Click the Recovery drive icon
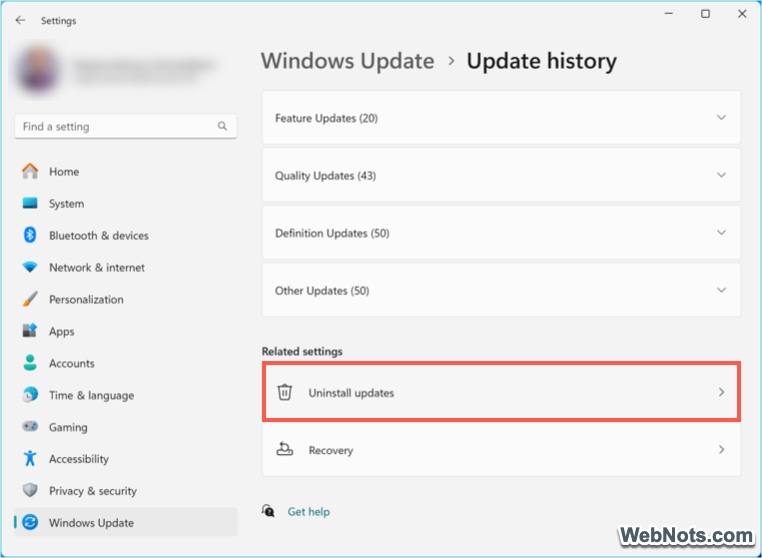The image size is (762, 558). [x=284, y=450]
